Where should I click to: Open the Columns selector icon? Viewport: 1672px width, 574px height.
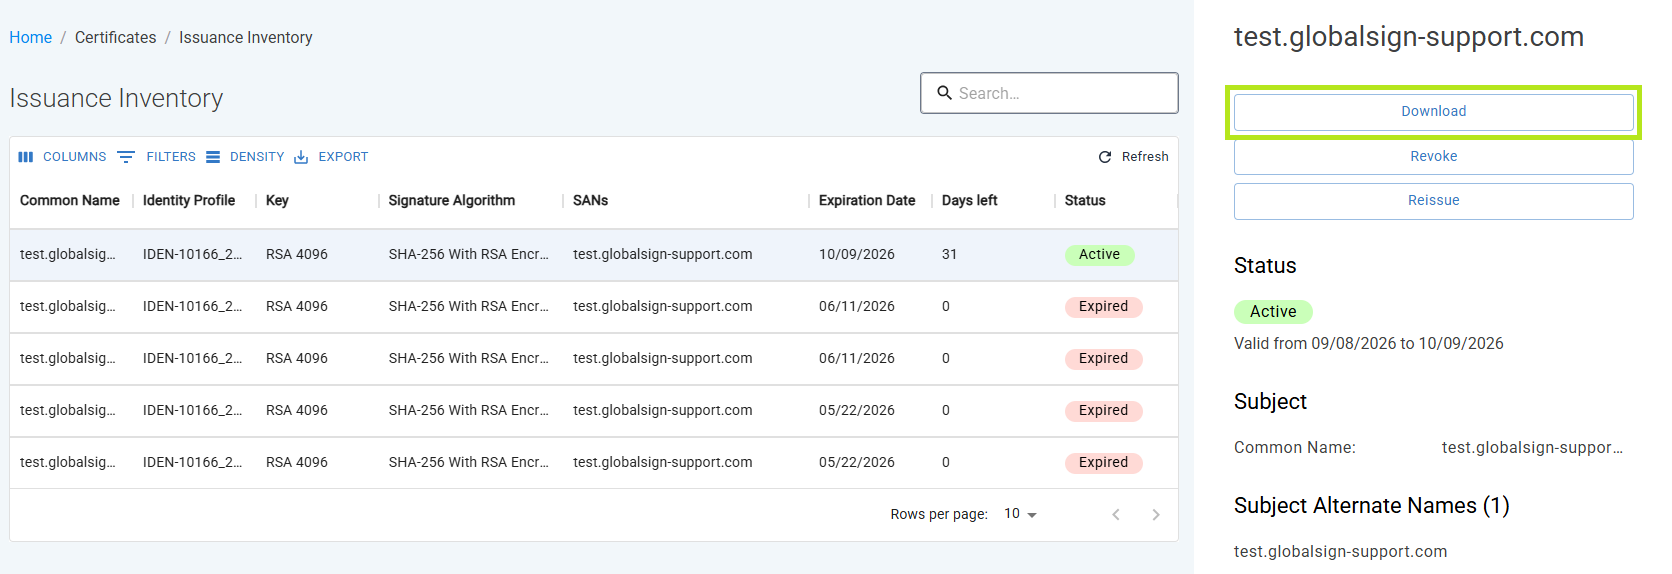tap(26, 157)
